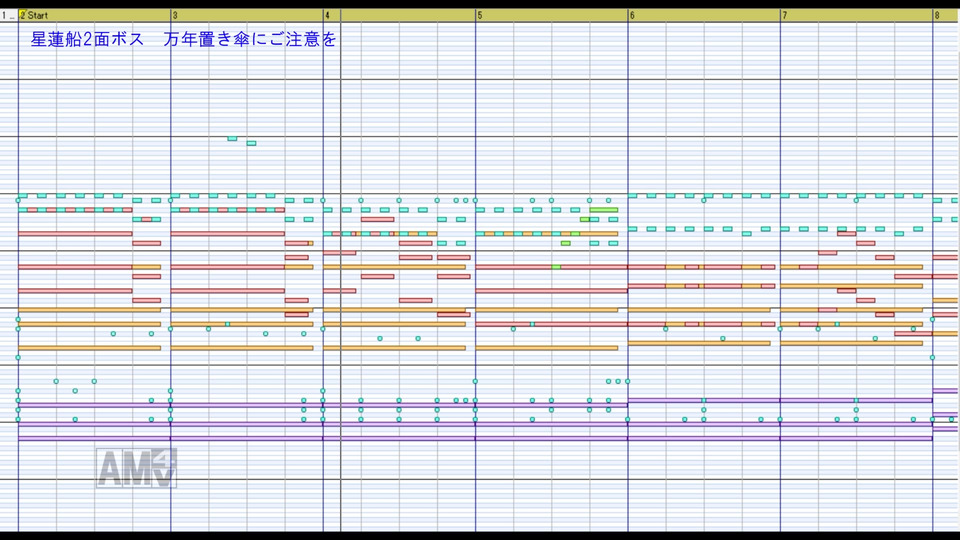Jump to measure 3 on the ruler

pyautogui.click(x=175, y=15)
